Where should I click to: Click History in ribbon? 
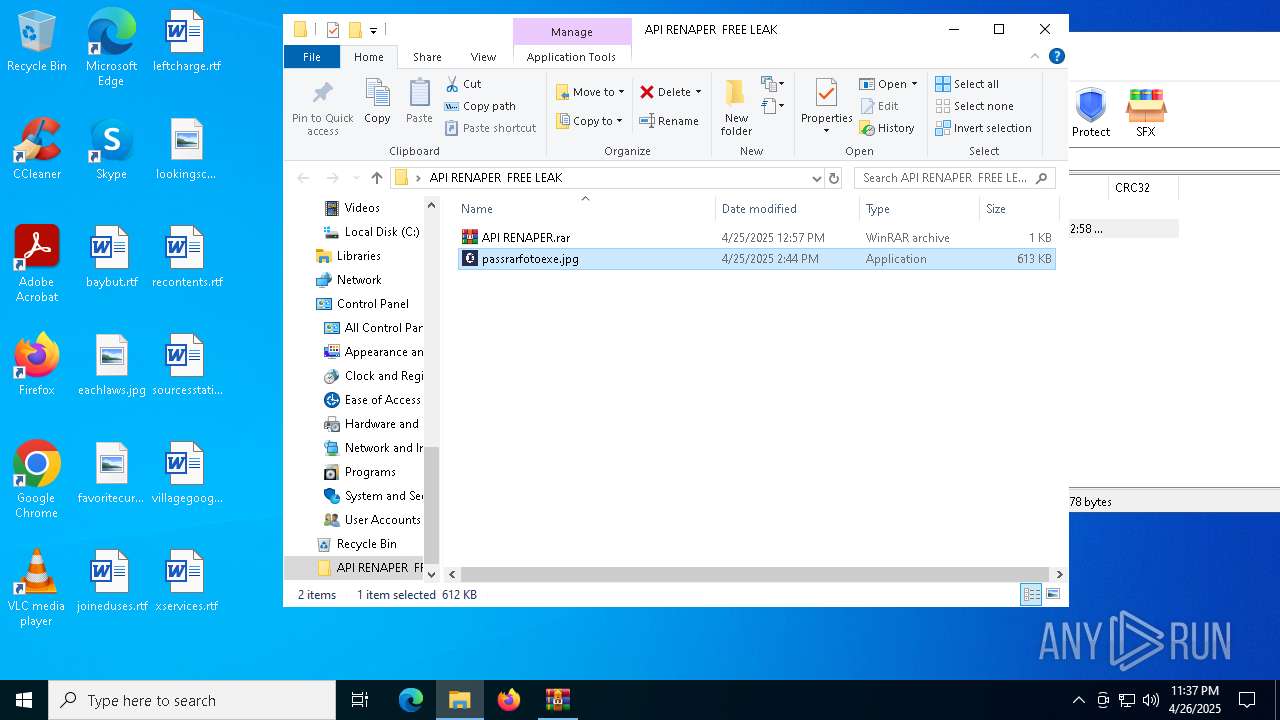(887, 128)
